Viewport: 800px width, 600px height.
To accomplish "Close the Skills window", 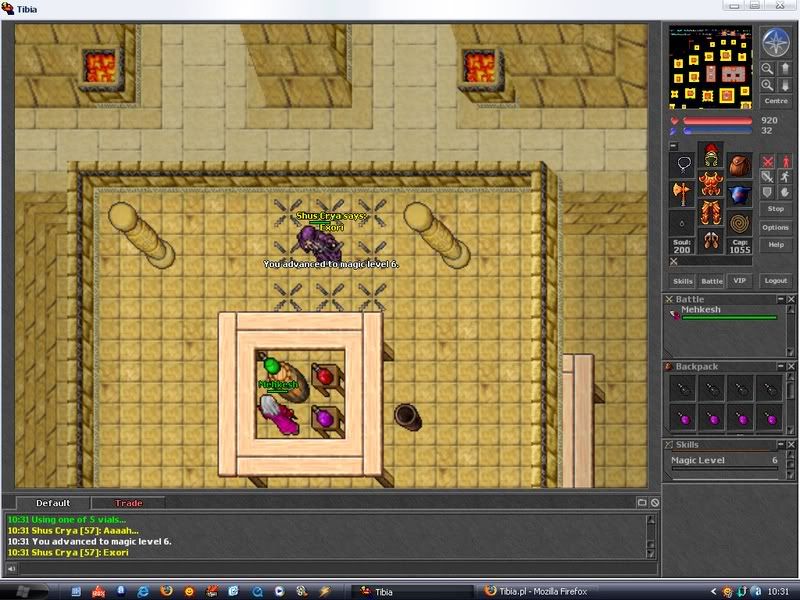I will tap(791, 444).
